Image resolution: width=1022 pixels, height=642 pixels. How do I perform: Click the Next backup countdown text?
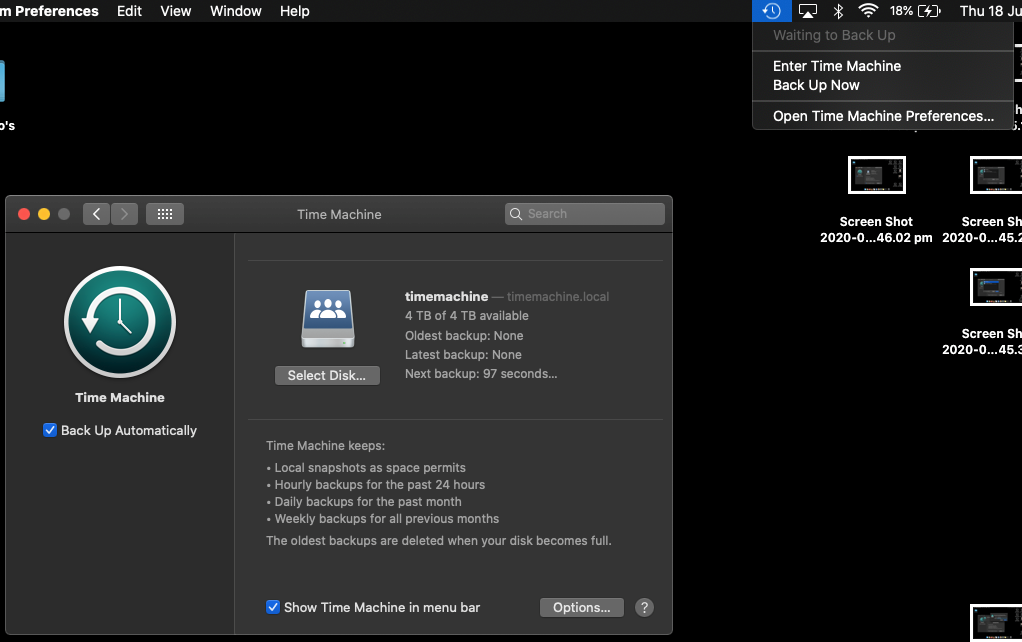pyautogui.click(x=481, y=374)
